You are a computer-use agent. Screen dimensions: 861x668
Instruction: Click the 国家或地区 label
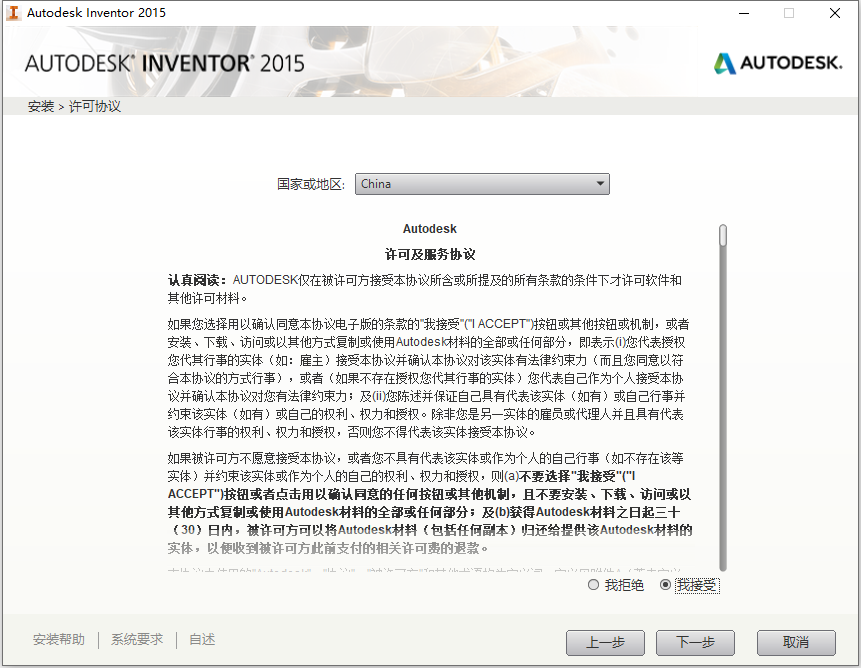point(311,184)
